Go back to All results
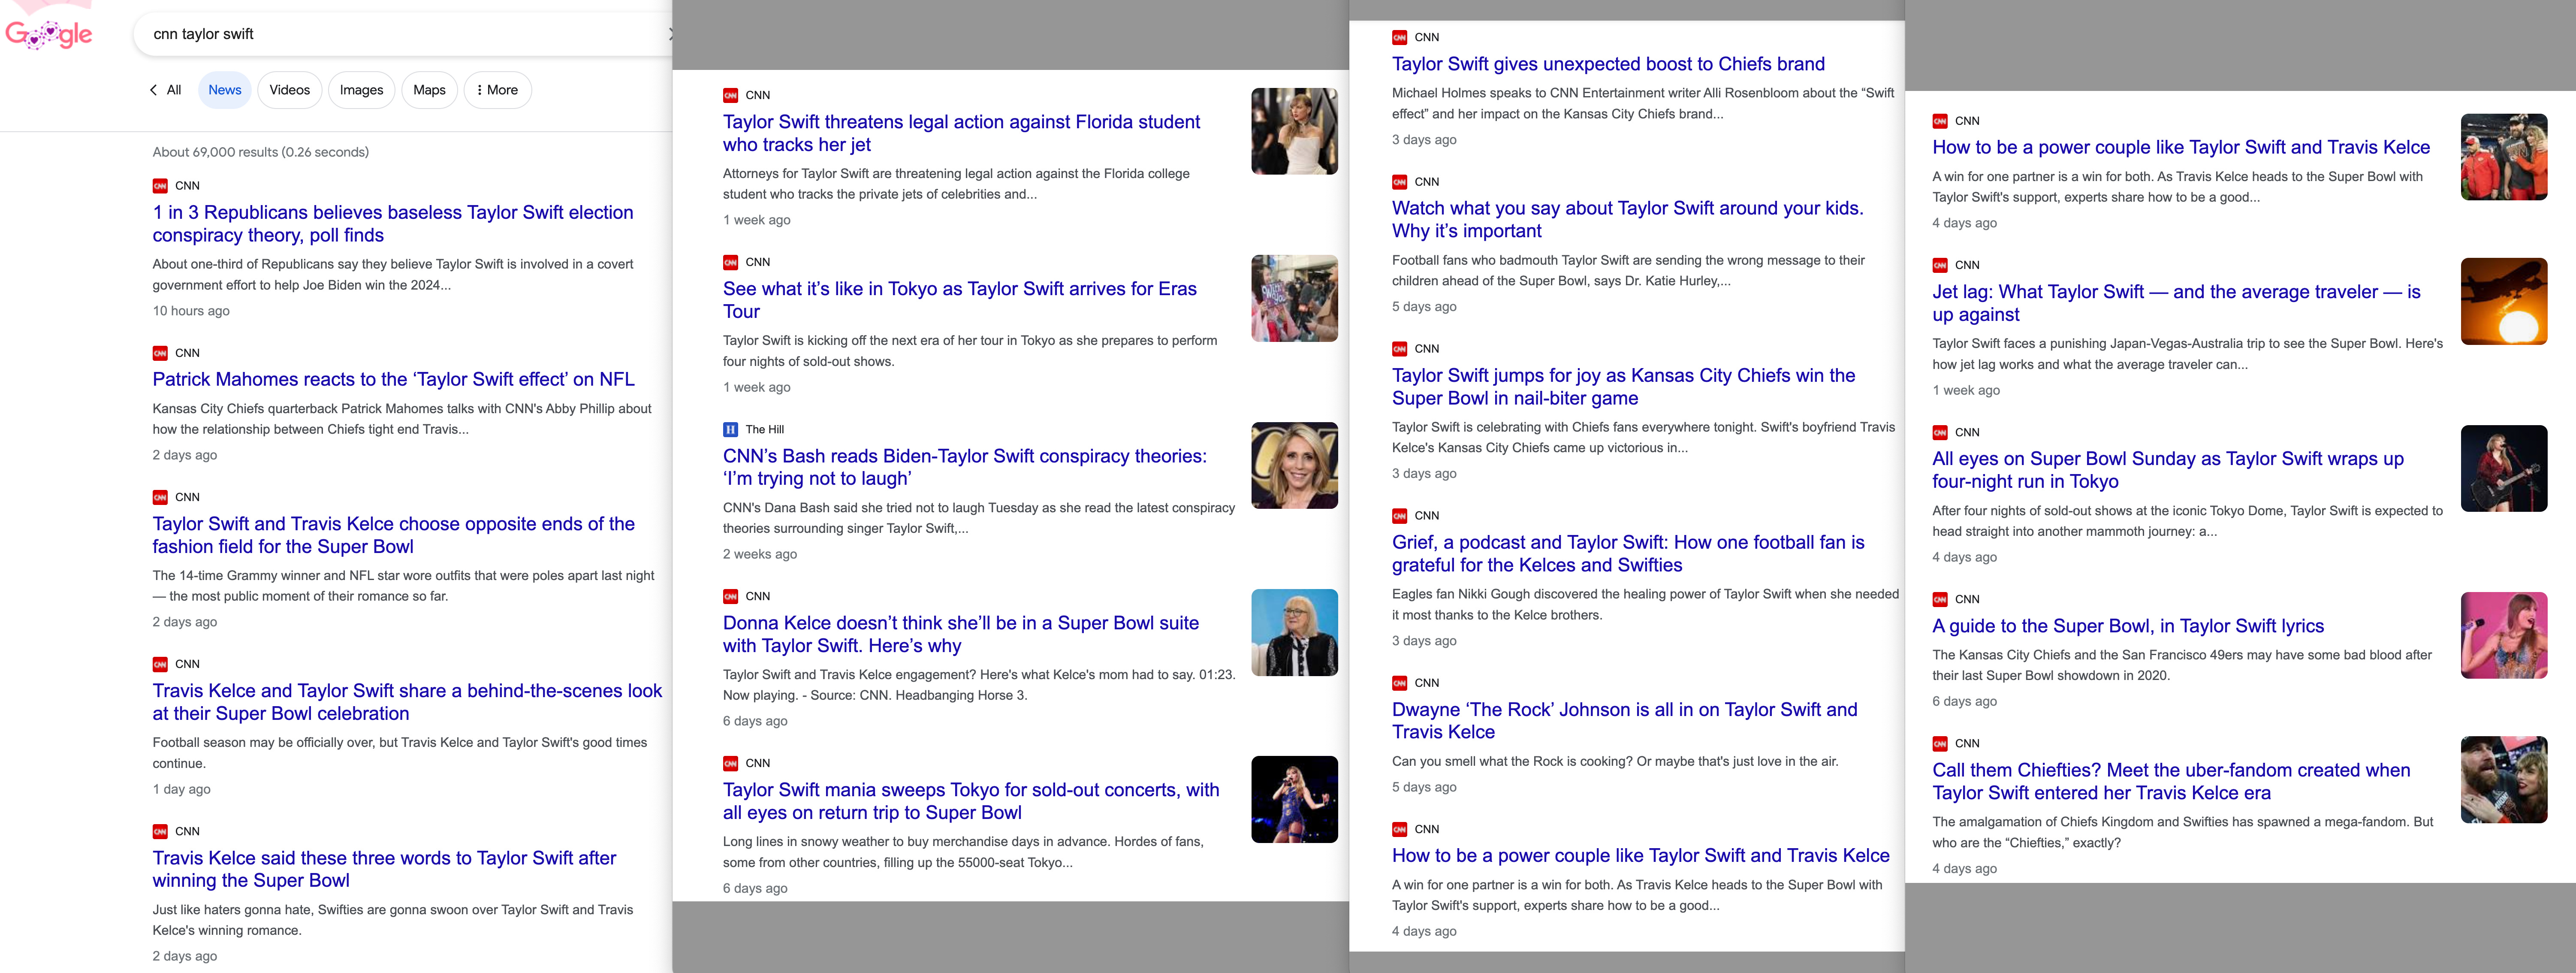 (x=166, y=90)
